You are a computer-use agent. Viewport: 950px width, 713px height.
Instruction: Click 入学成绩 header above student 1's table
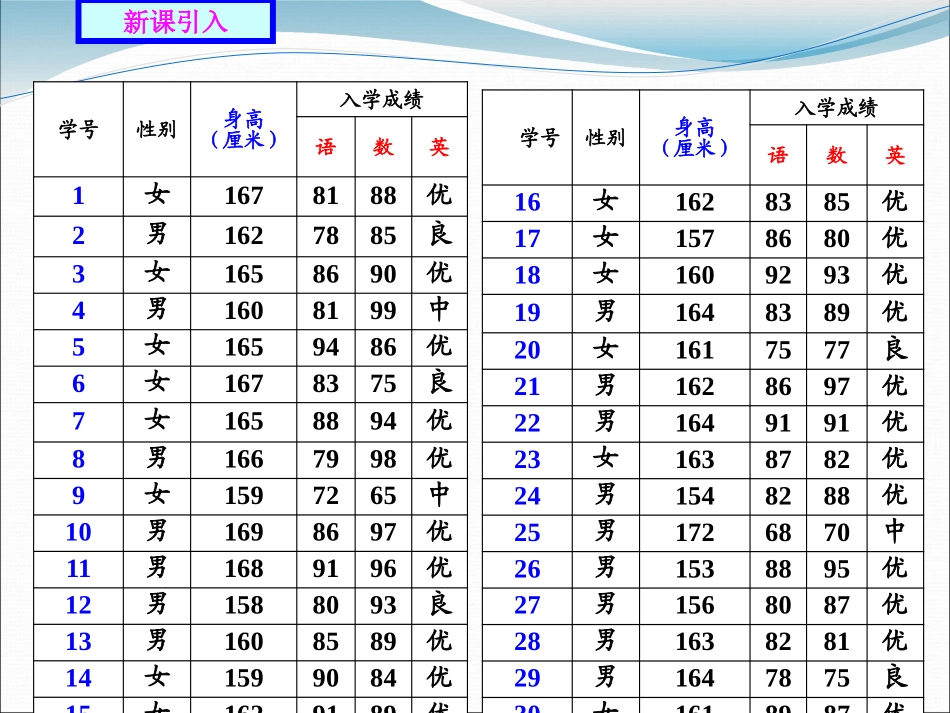[x=381, y=99]
